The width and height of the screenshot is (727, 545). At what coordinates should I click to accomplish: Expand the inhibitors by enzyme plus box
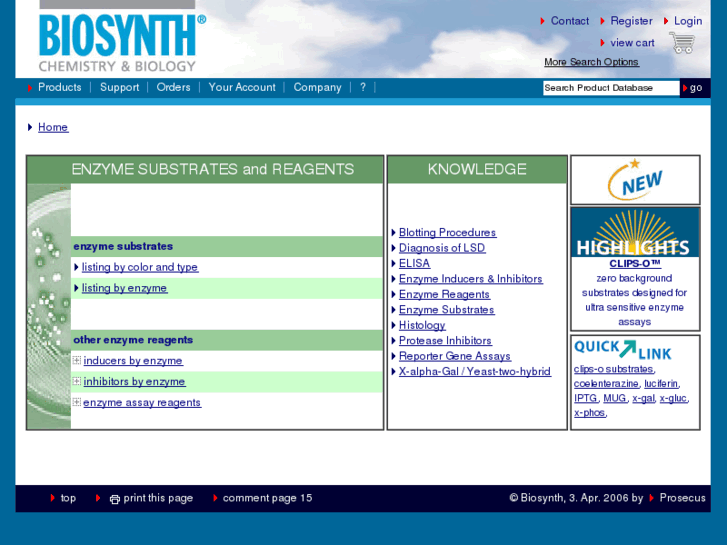pyautogui.click(x=77, y=381)
